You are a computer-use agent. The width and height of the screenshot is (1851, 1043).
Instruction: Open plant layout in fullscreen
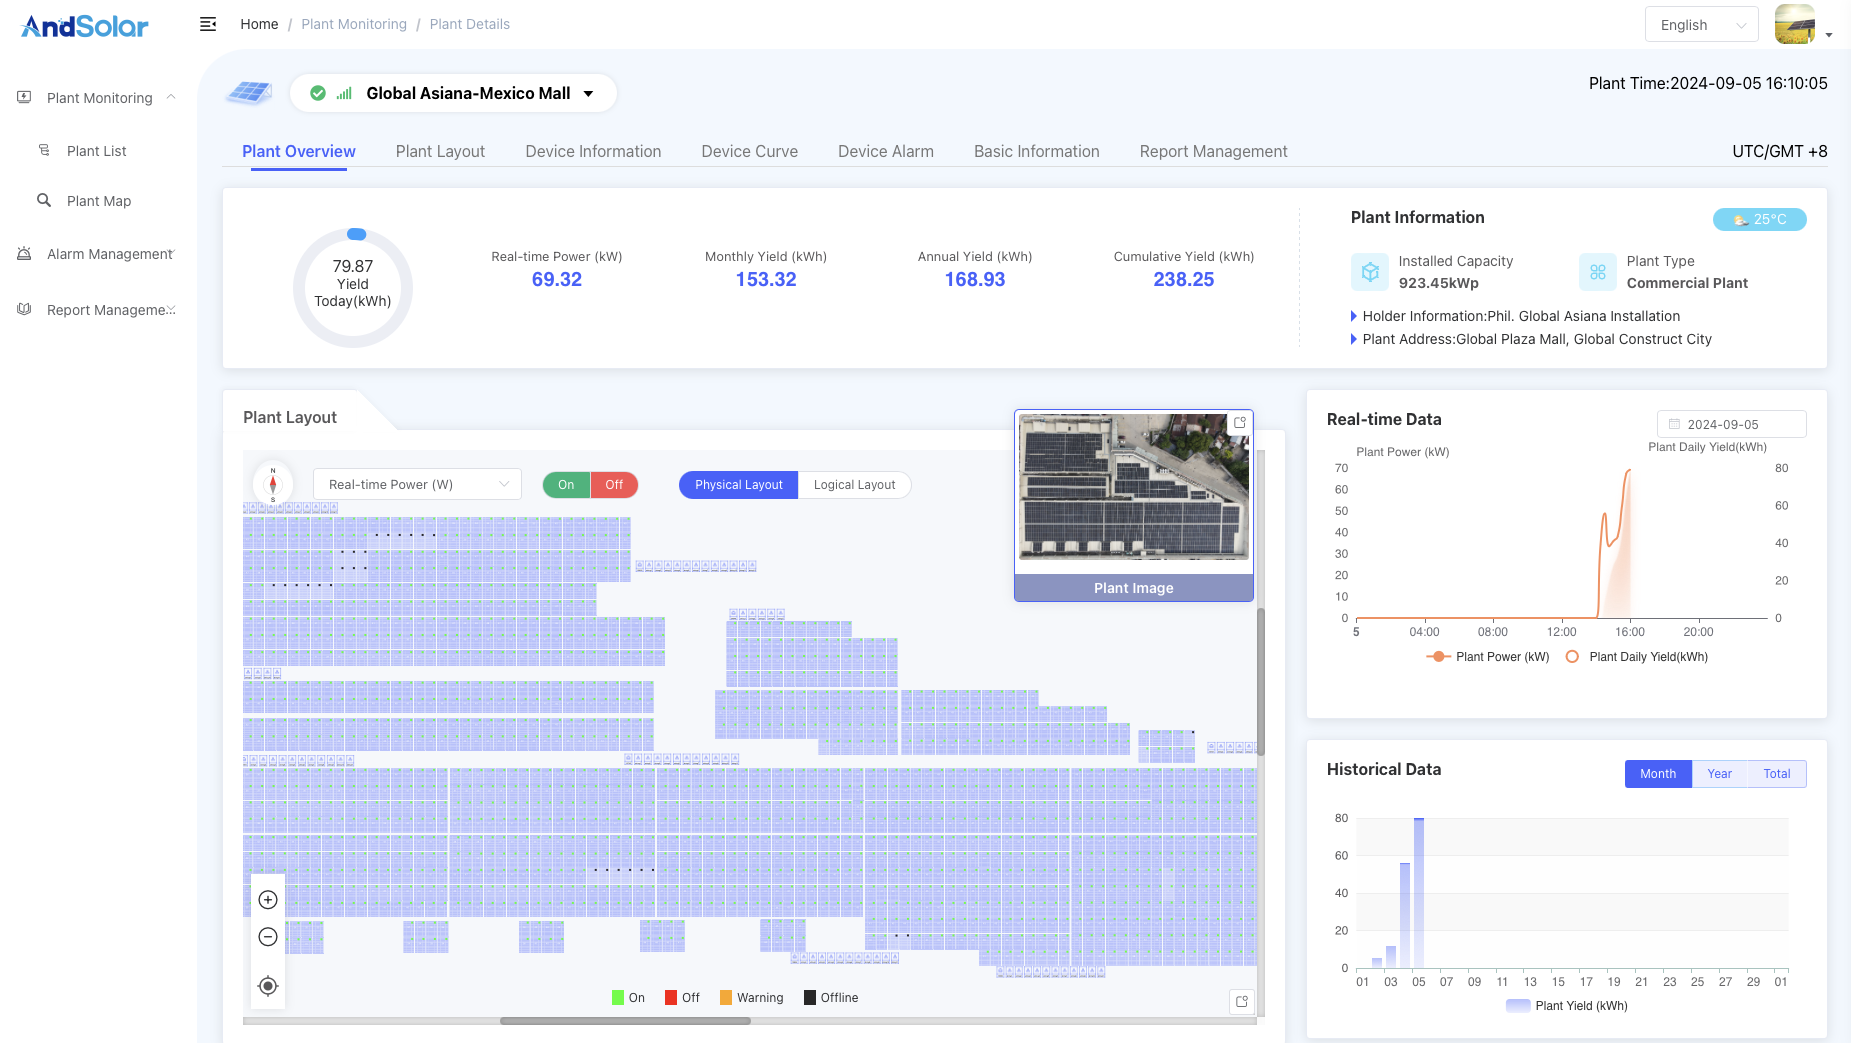pos(1242,1001)
